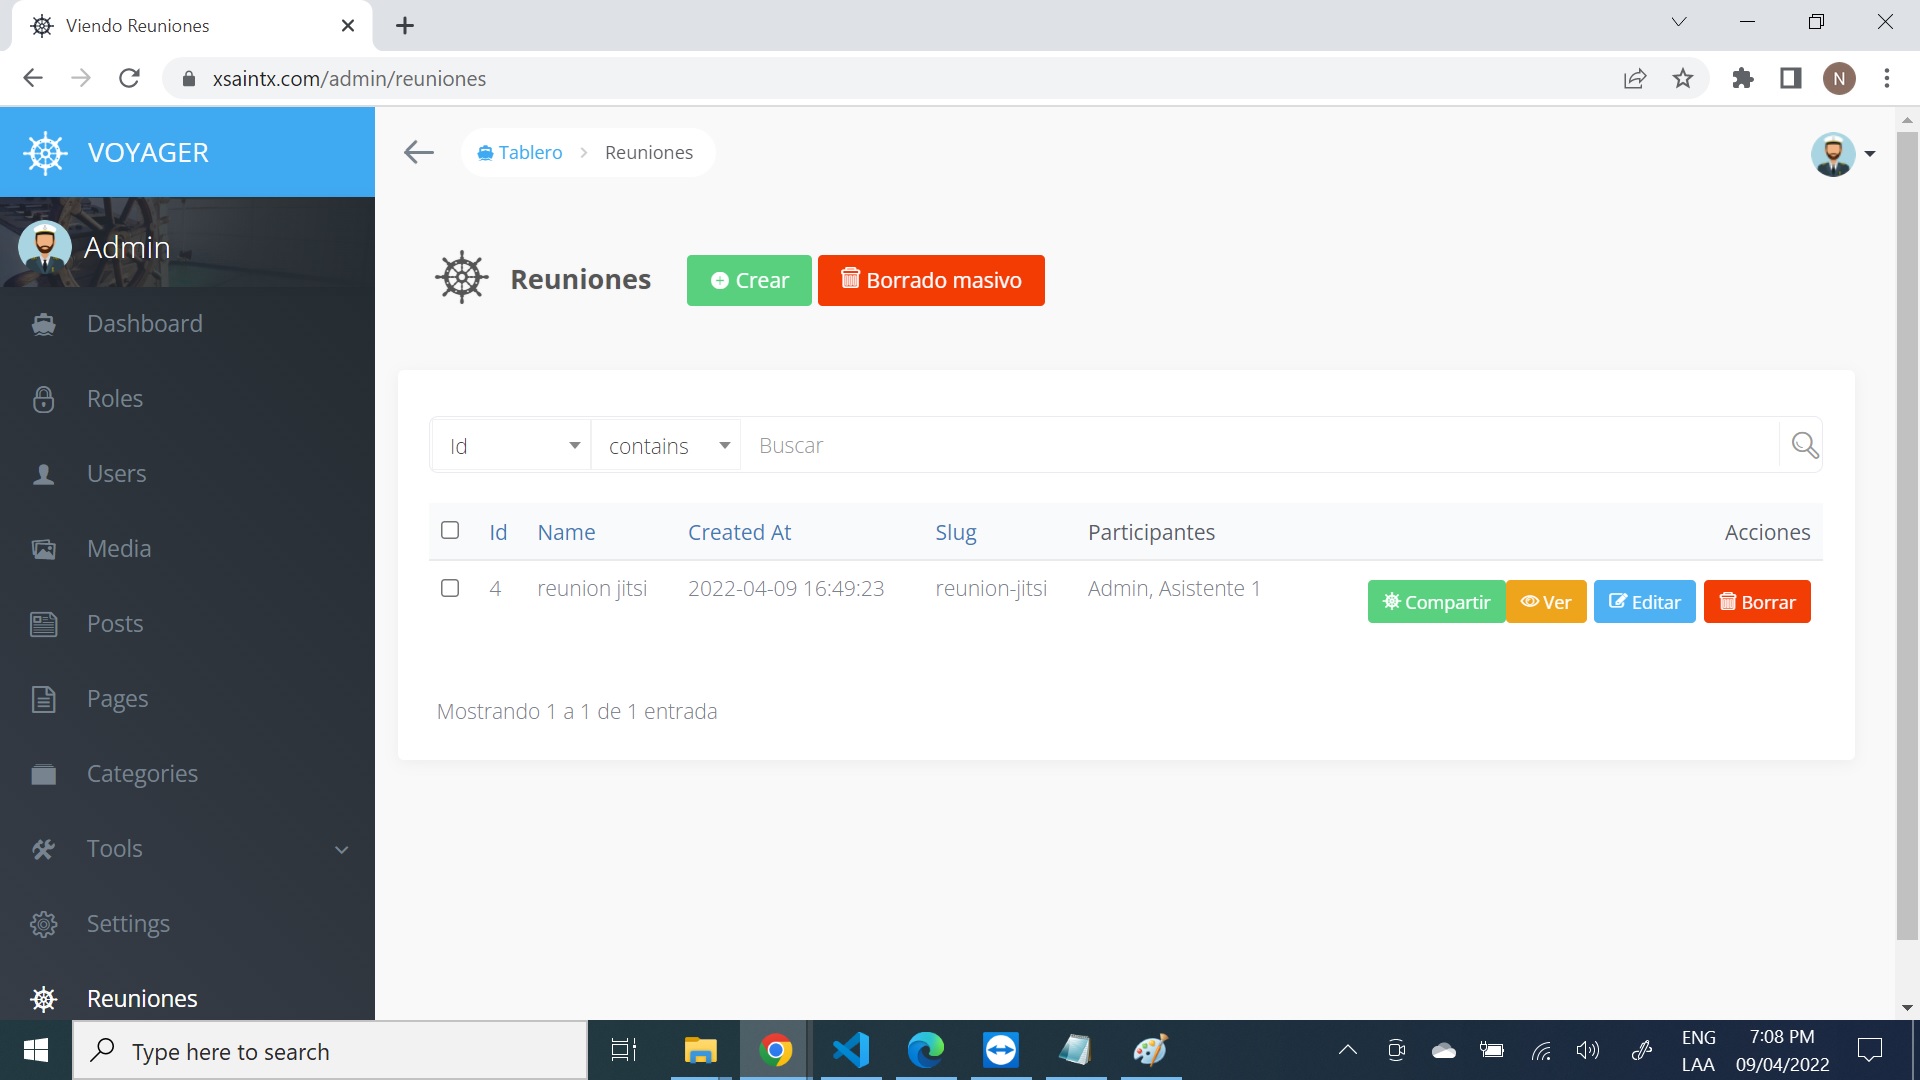This screenshot has height=1080, width=1920.
Task: Open Visual Studio Code from taskbar
Action: click(x=851, y=1050)
